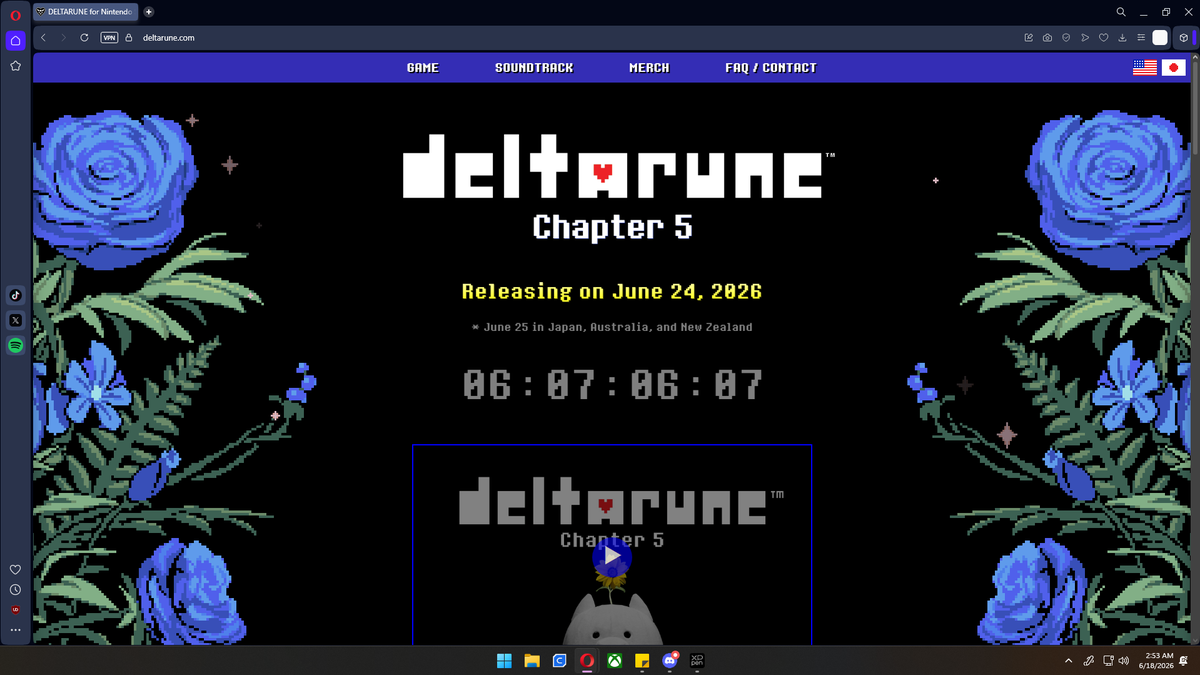Reload the deltarune.com page

(x=84, y=38)
